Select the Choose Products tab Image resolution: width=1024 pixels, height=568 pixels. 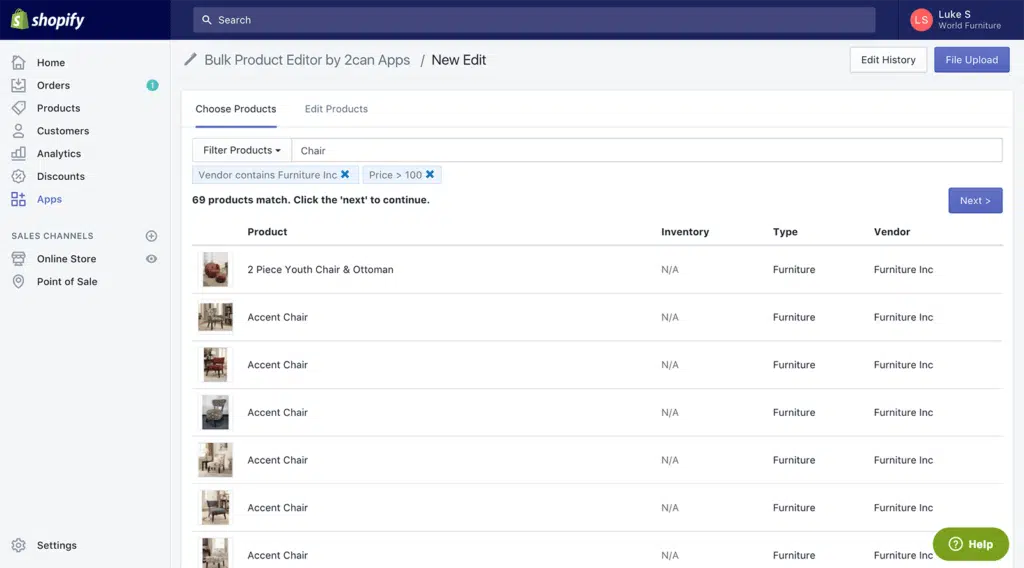(235, 109)
